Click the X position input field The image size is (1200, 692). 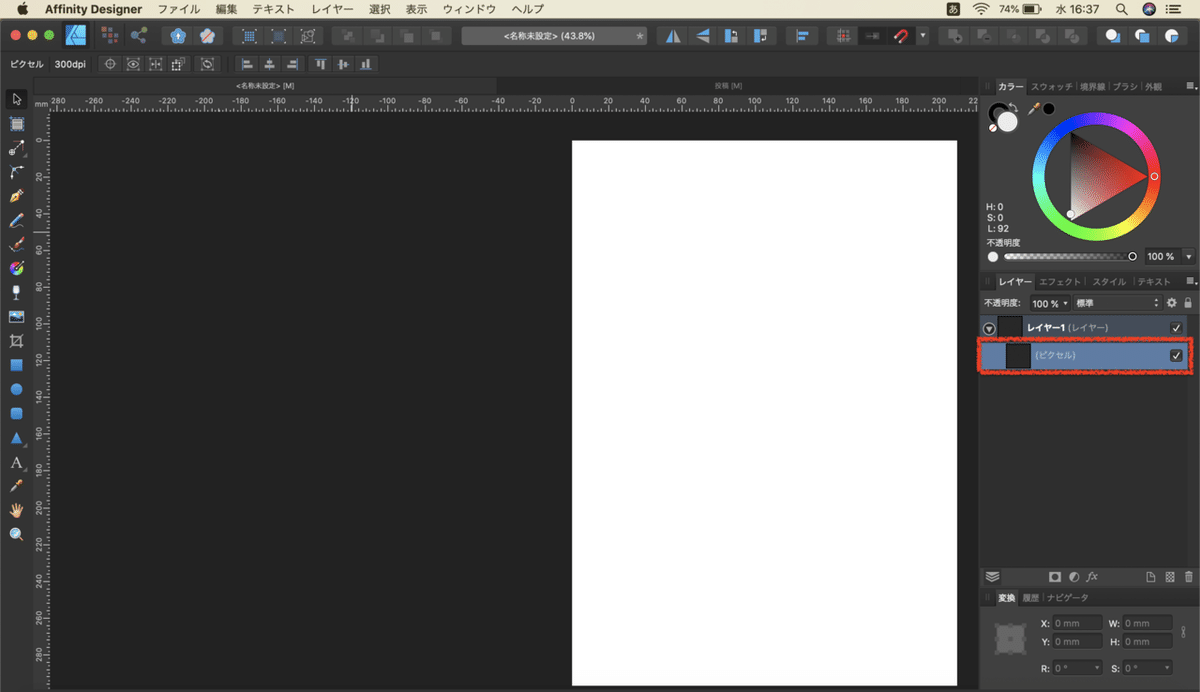click(1078, 623)
